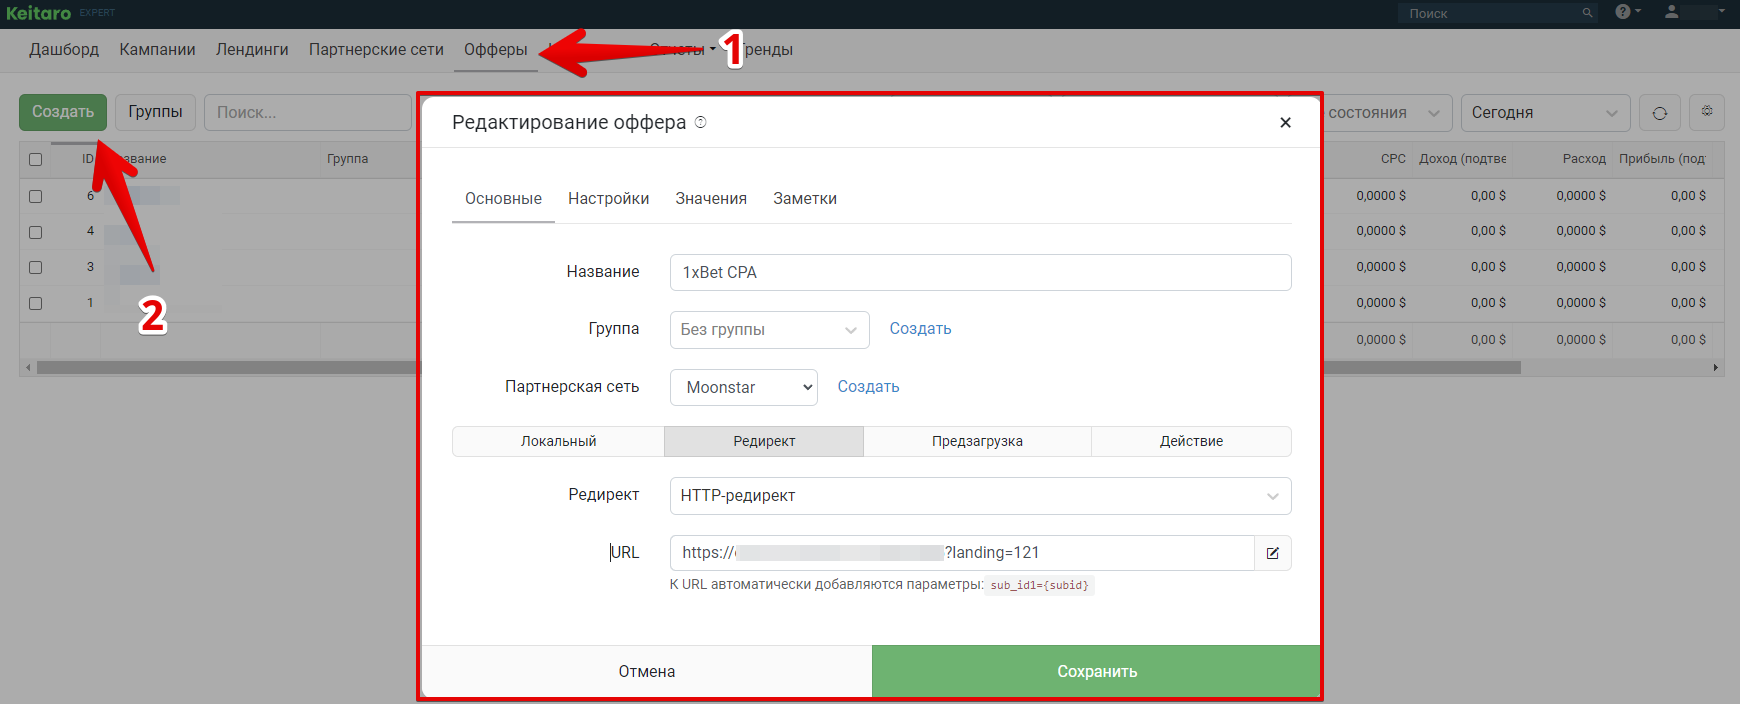Click the table scrollbar right arrow
1740x705 pixels.
[1716, 368]
